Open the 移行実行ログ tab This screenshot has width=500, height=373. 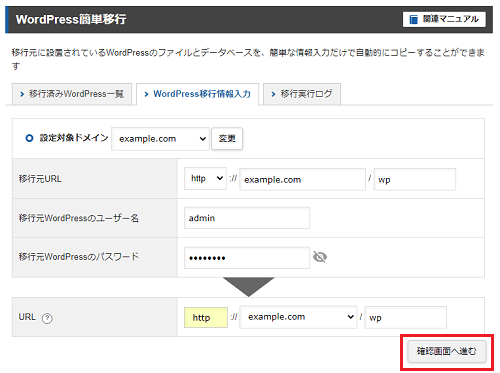pos(302,94)
